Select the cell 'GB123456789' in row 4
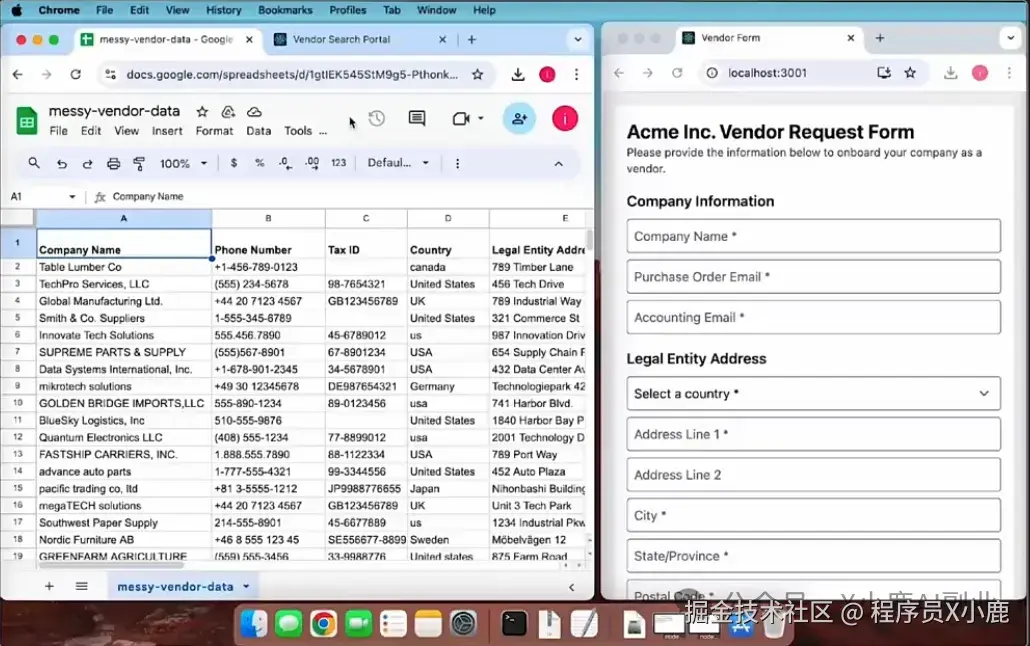Image resolution: width=1030 pixels, height=646 pixels. click(x=365, y=301)
